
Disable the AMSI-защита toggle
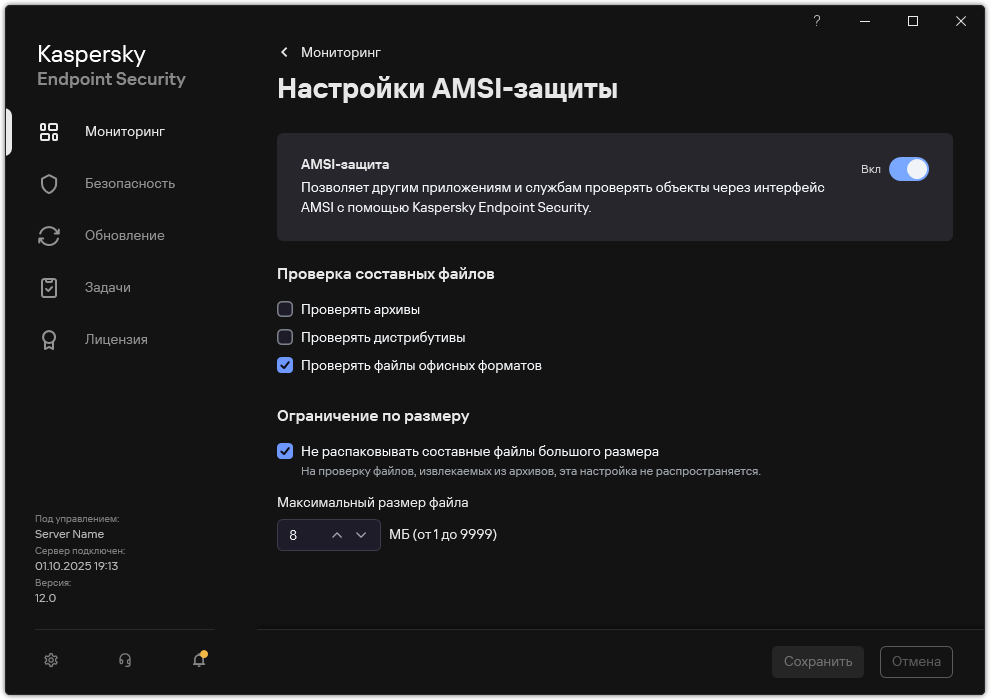(x=910, y=169)
